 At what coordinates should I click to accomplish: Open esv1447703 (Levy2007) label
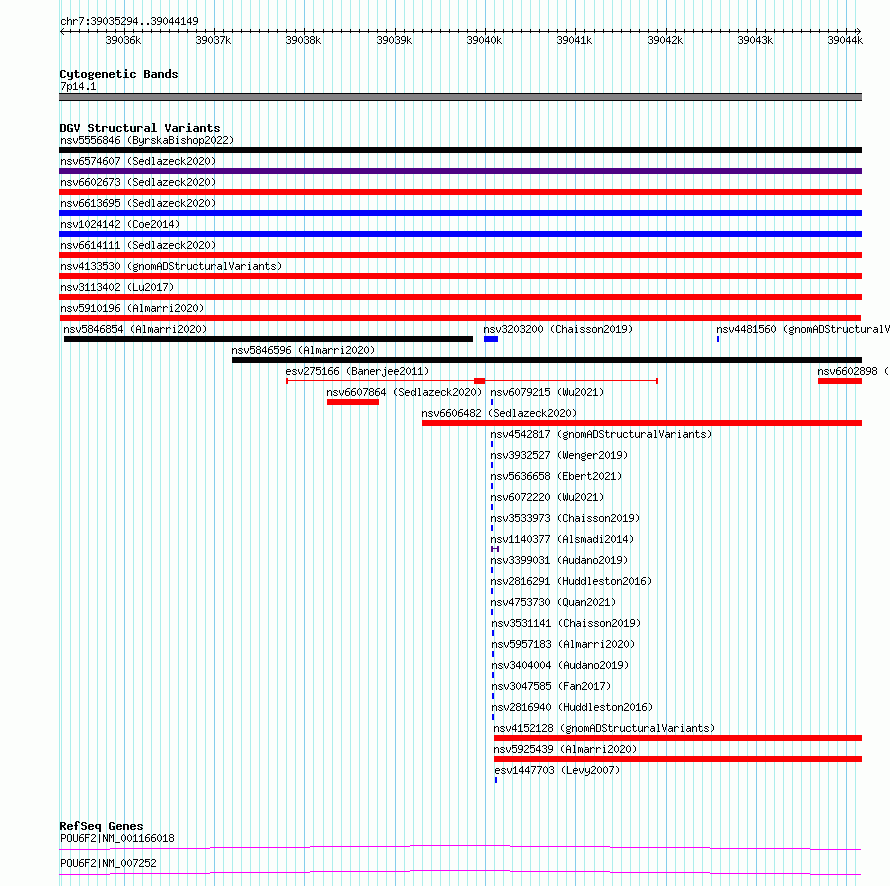point(557,770)
